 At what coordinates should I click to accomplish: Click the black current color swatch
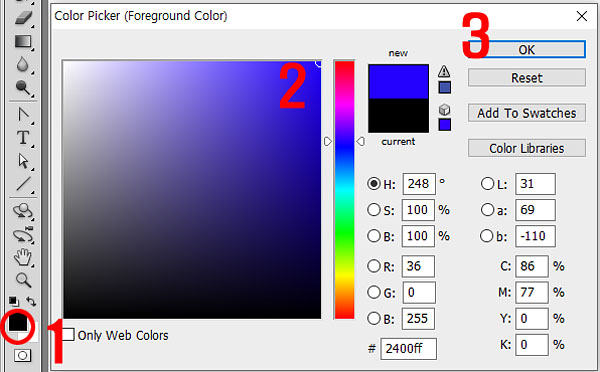(x=398, y=116)
